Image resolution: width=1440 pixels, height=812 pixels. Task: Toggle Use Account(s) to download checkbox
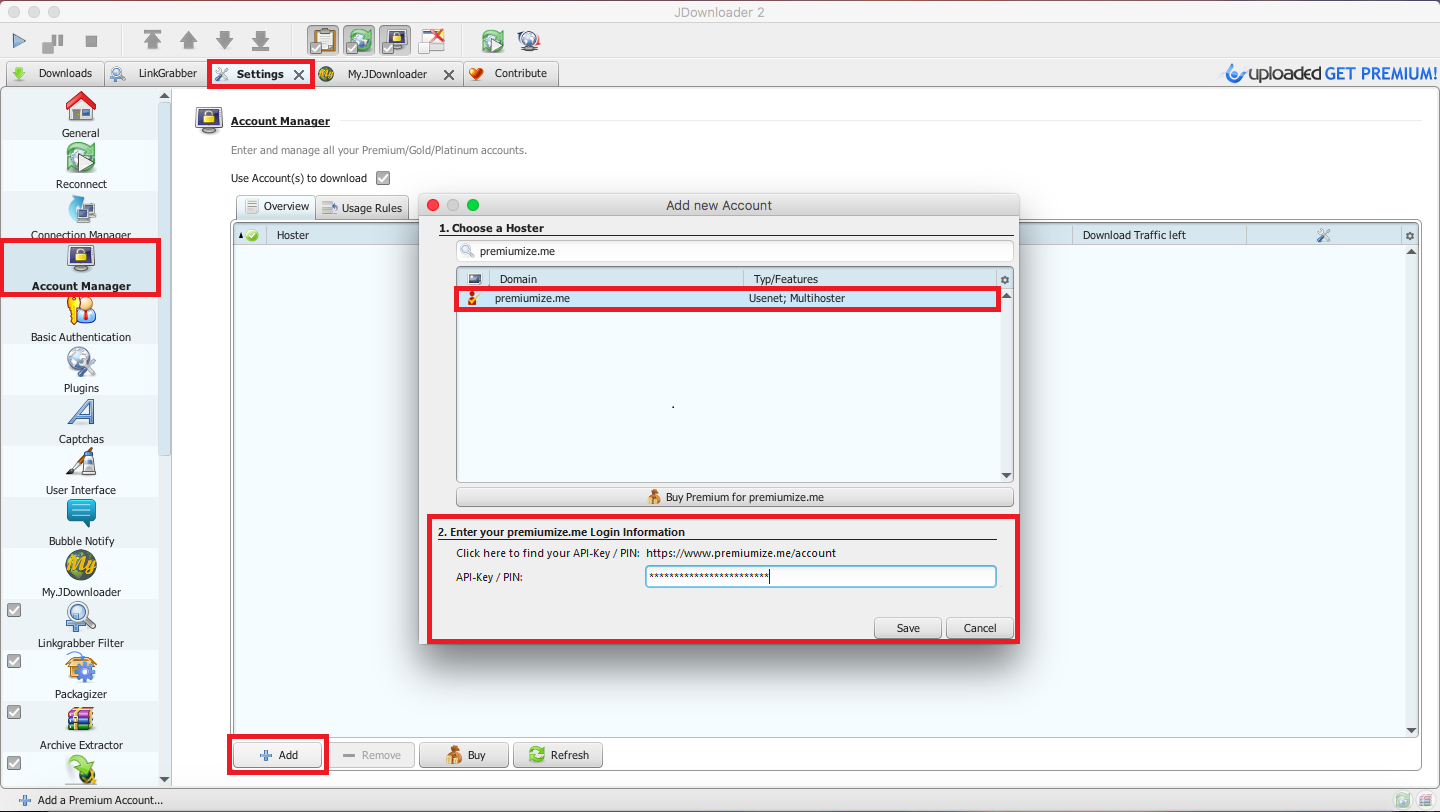pyautogui.click(x=383, y=178)
